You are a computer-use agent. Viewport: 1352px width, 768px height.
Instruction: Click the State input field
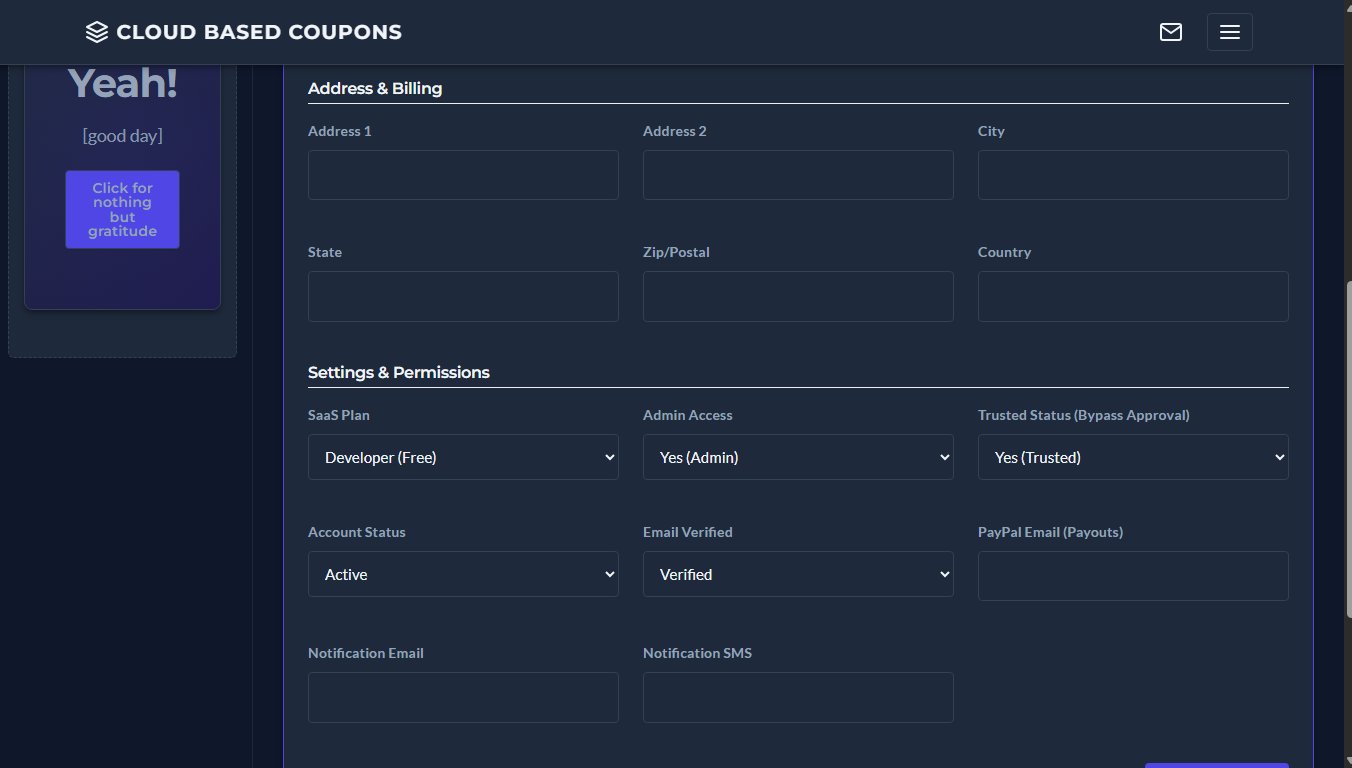[x=462, y=296]
